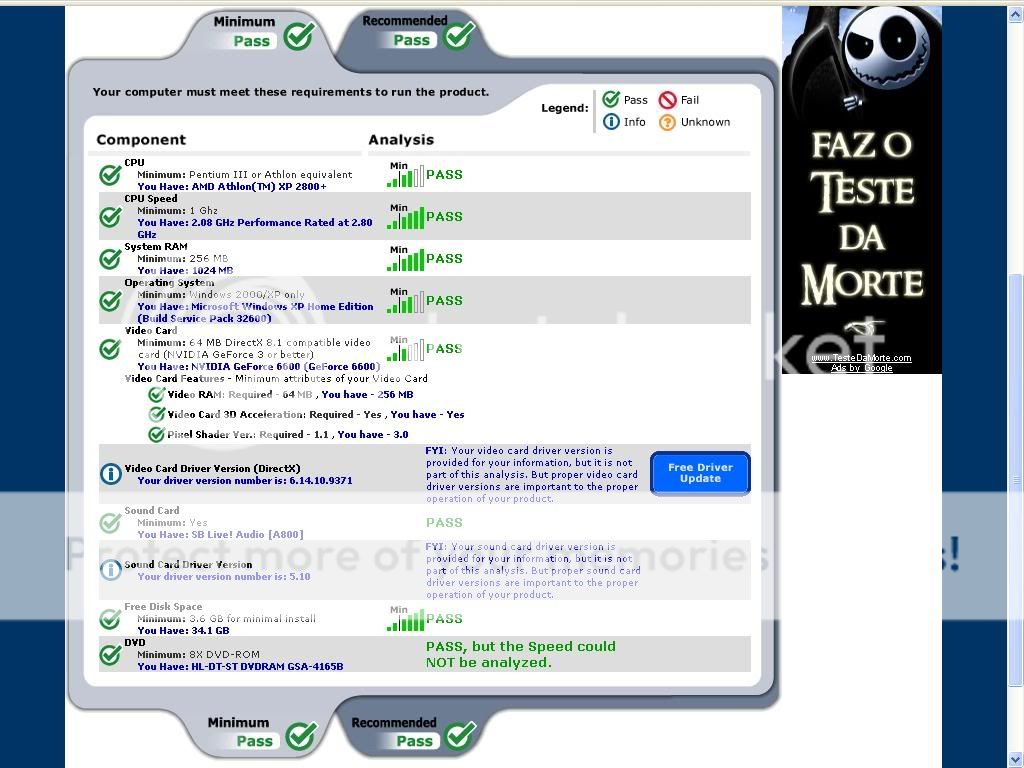Select the Analysis column heading
The height and width of the screenshot is (768, 1024).
[x=401, y=140]
